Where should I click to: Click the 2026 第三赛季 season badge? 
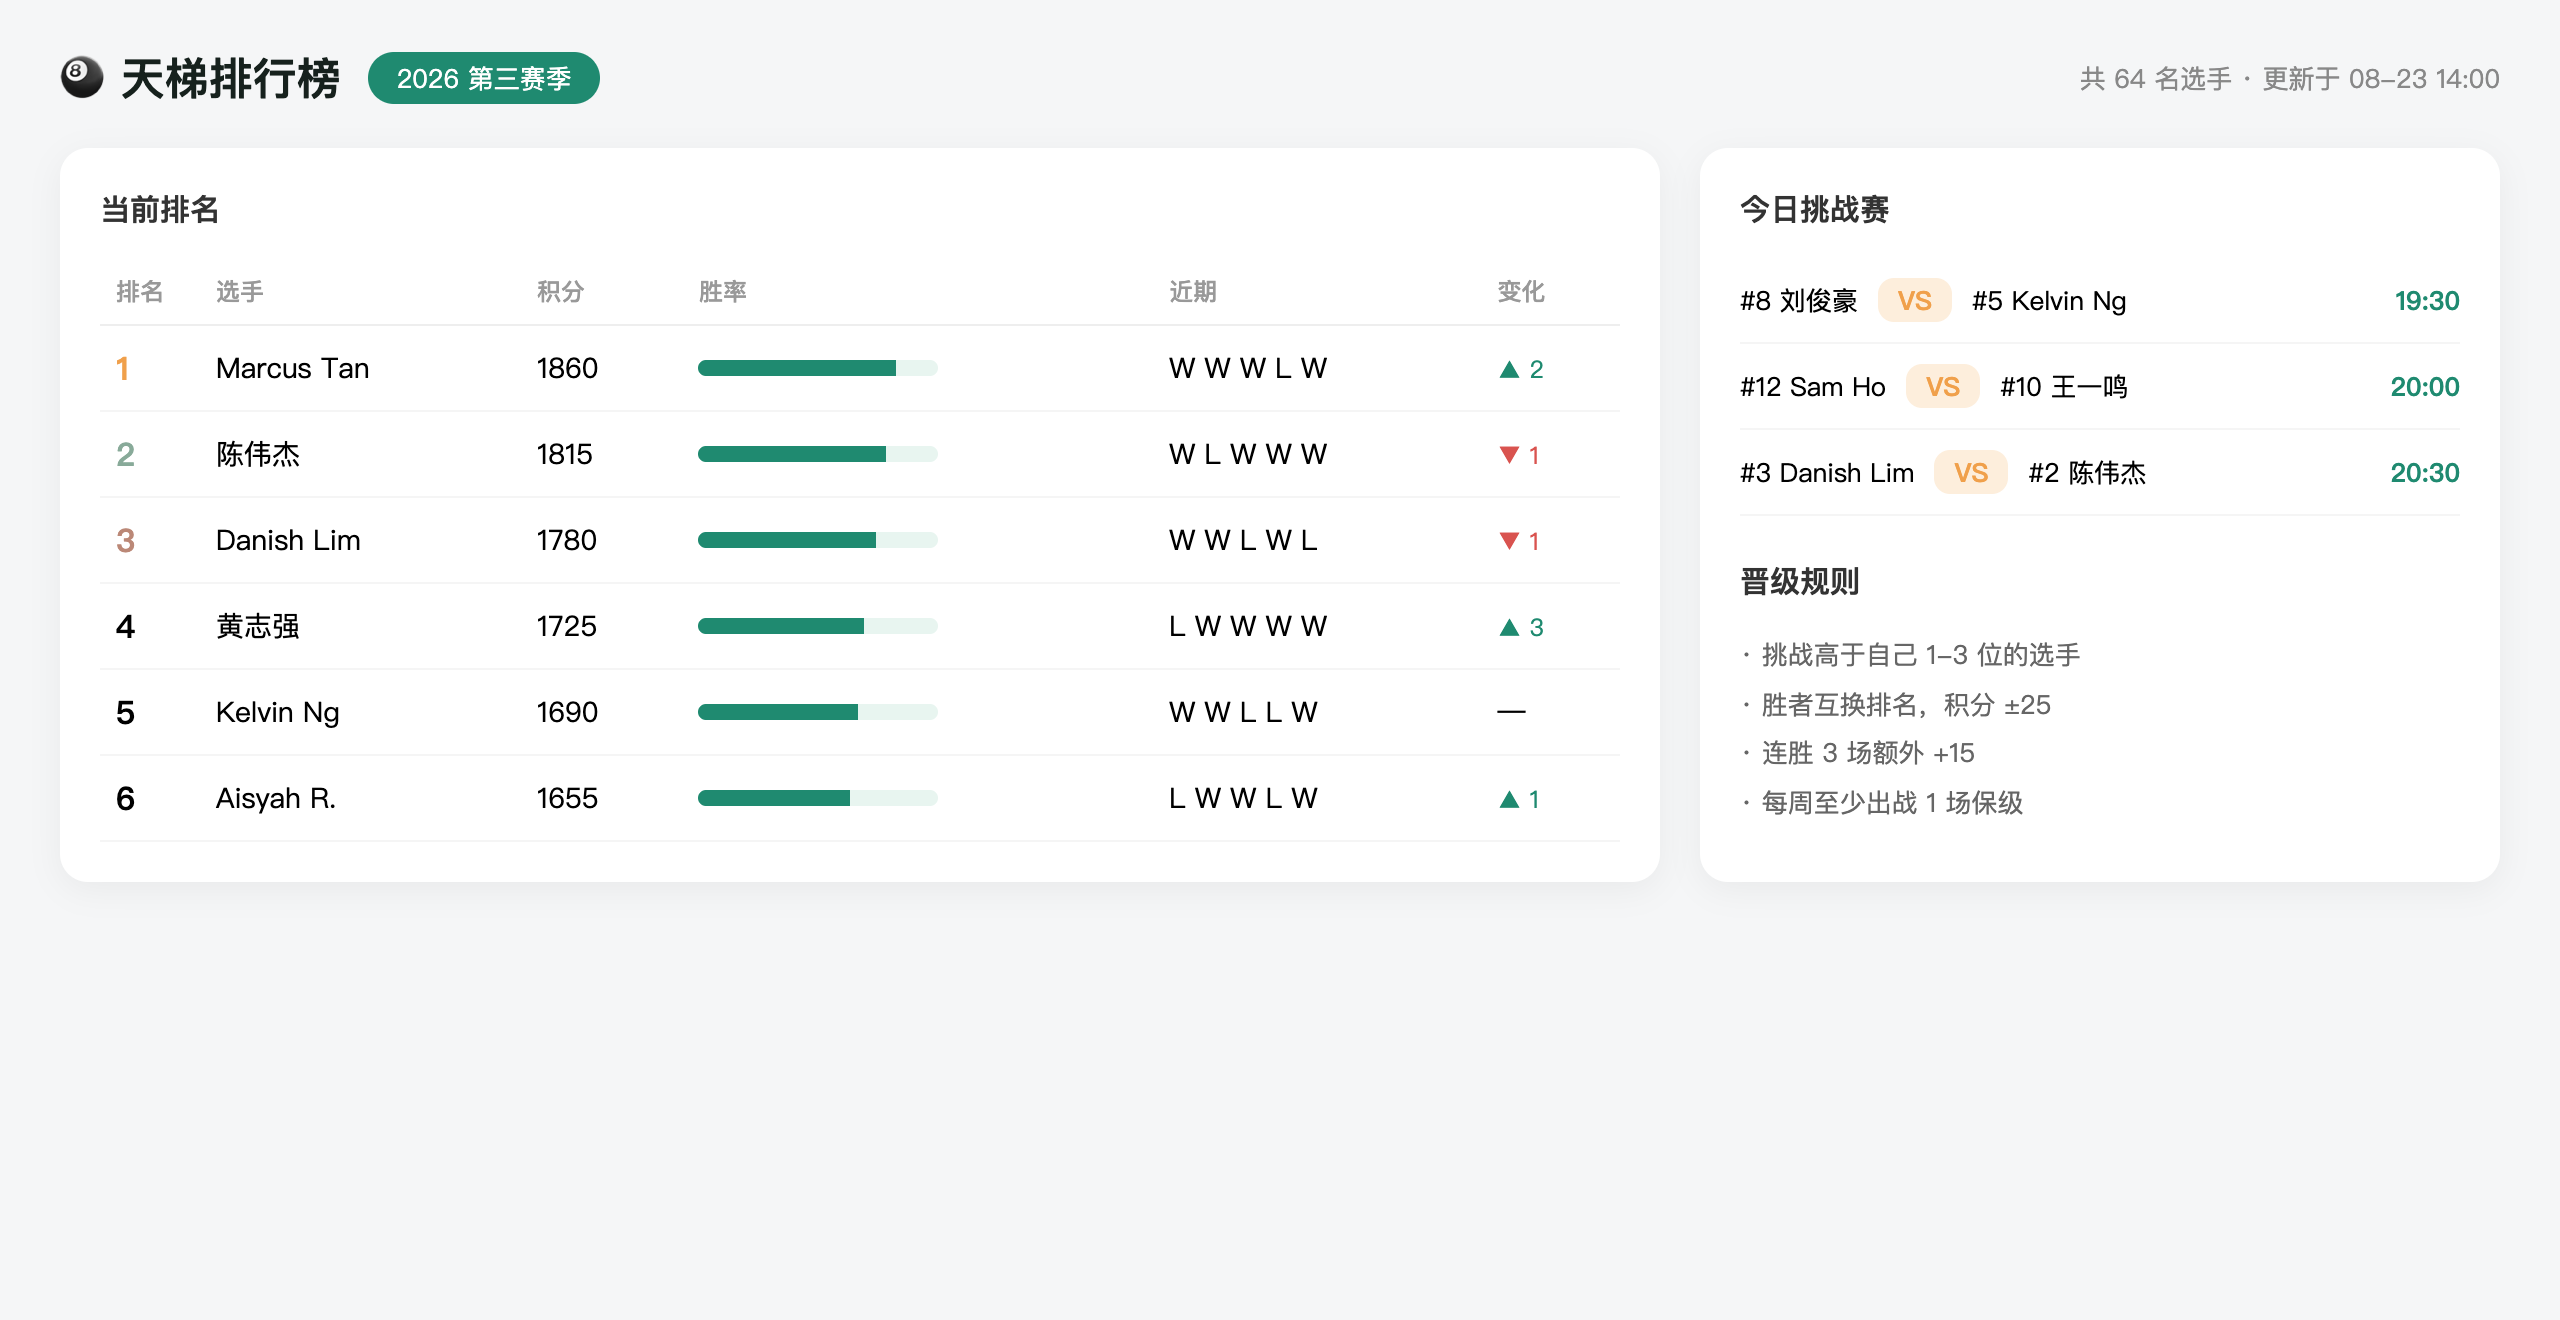click(484, 78)
